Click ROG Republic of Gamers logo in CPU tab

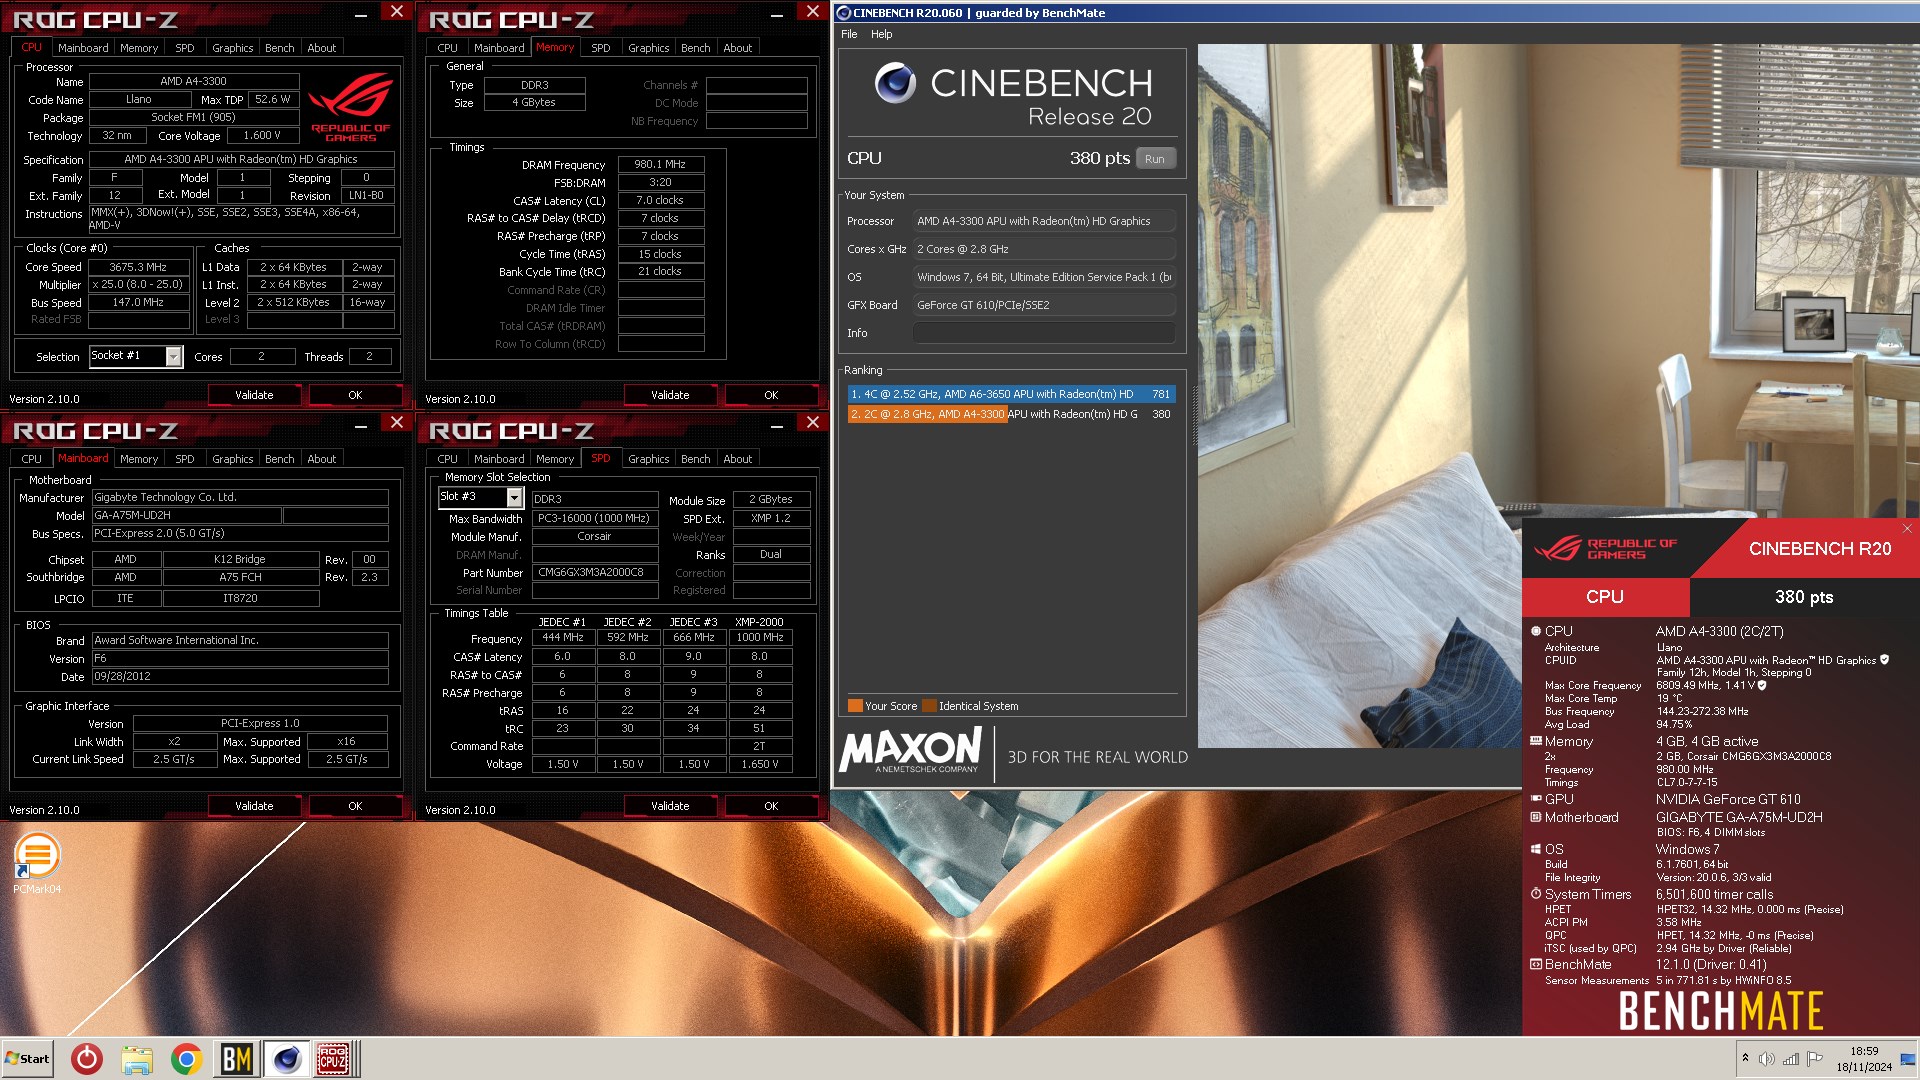(350, 109)
